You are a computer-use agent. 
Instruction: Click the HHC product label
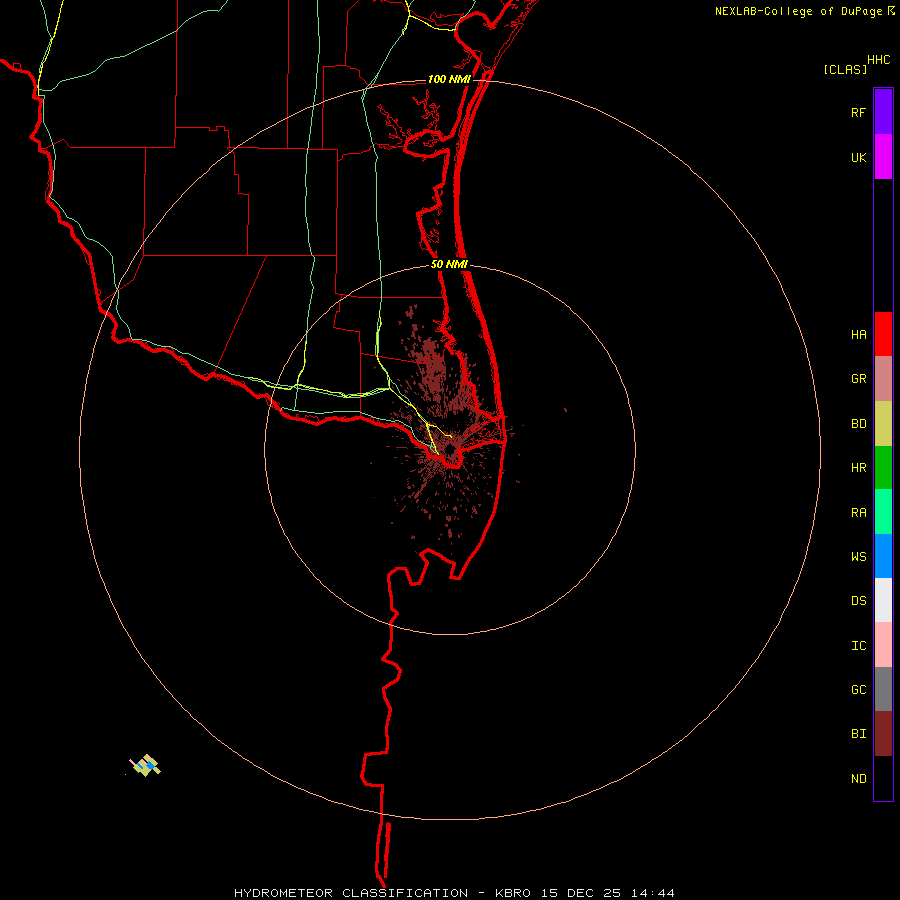coord(878,60)
